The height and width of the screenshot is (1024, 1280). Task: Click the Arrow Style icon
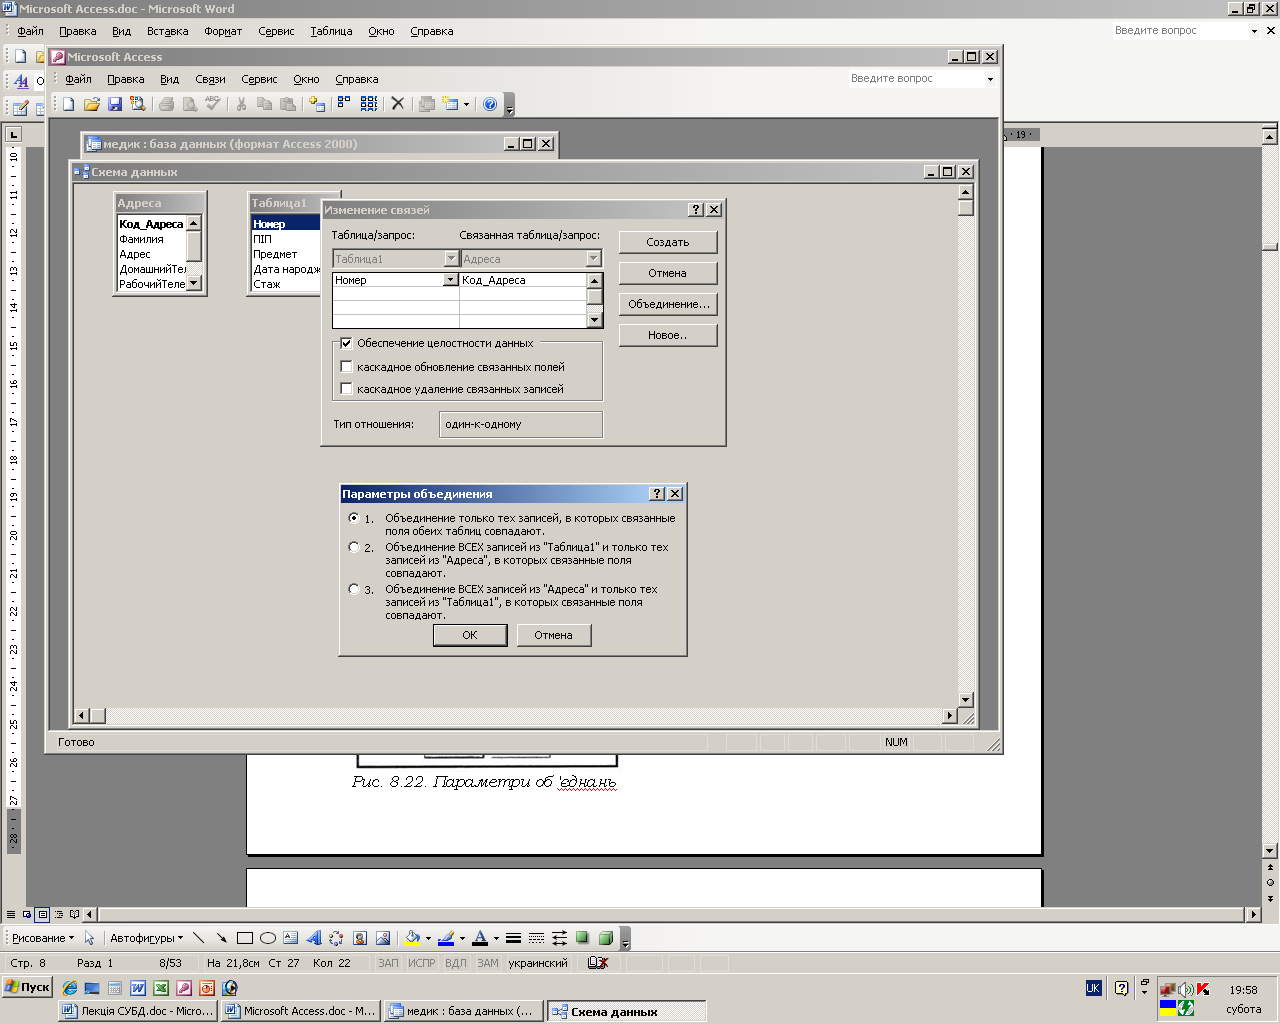559,938
